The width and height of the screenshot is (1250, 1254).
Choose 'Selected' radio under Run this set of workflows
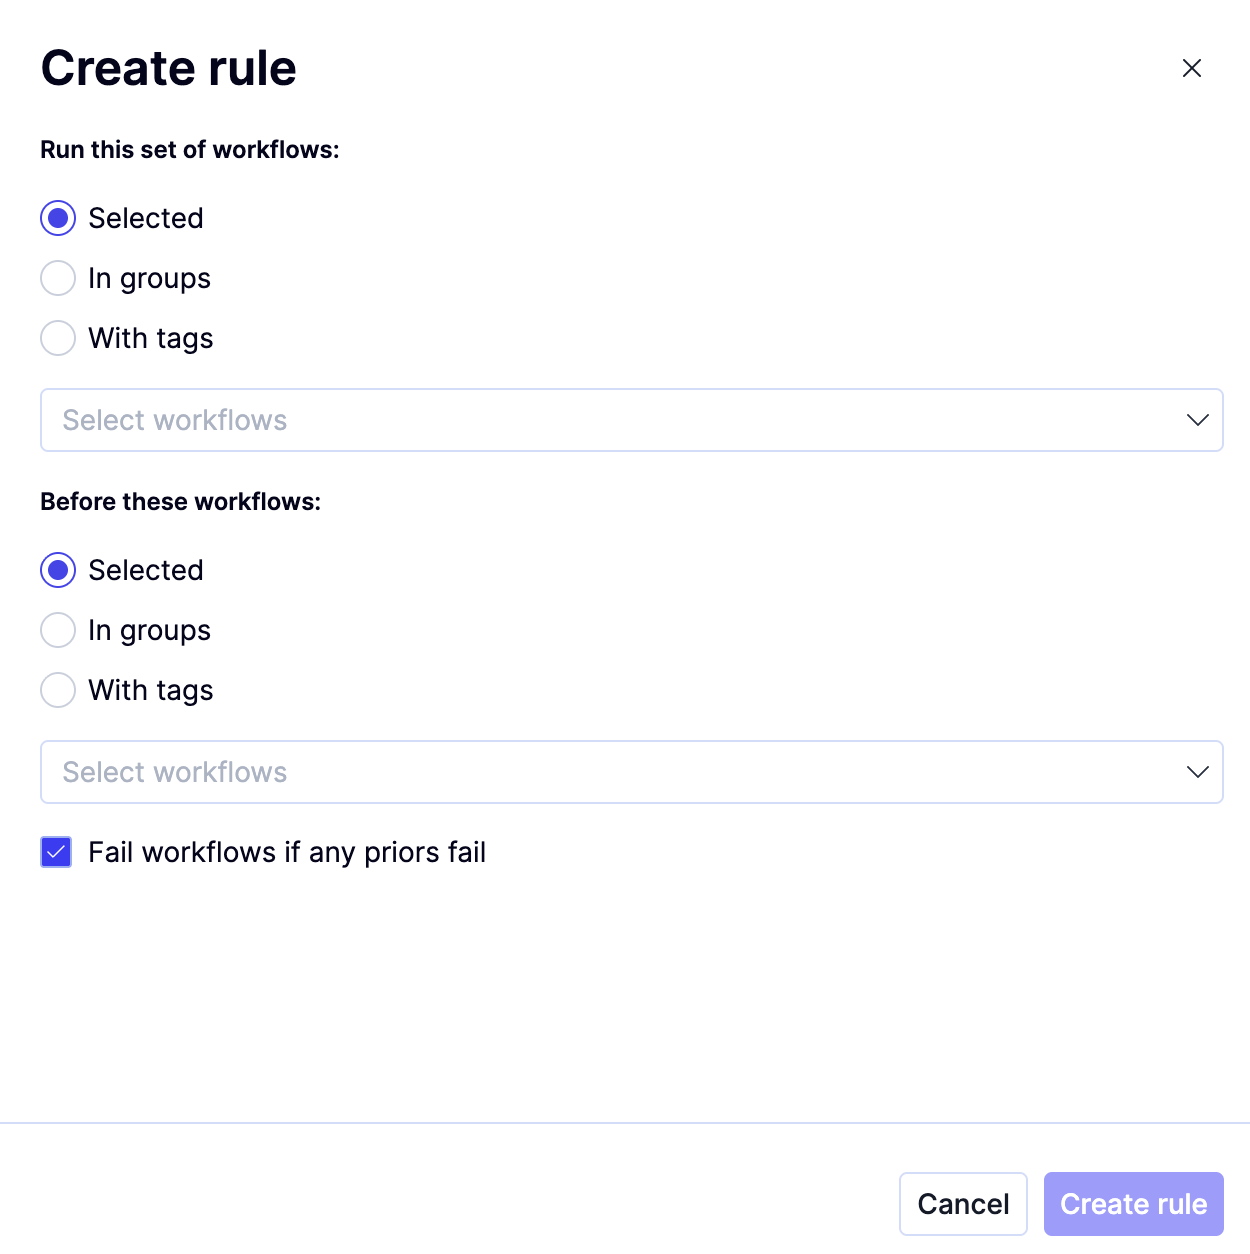click(58, 218)
